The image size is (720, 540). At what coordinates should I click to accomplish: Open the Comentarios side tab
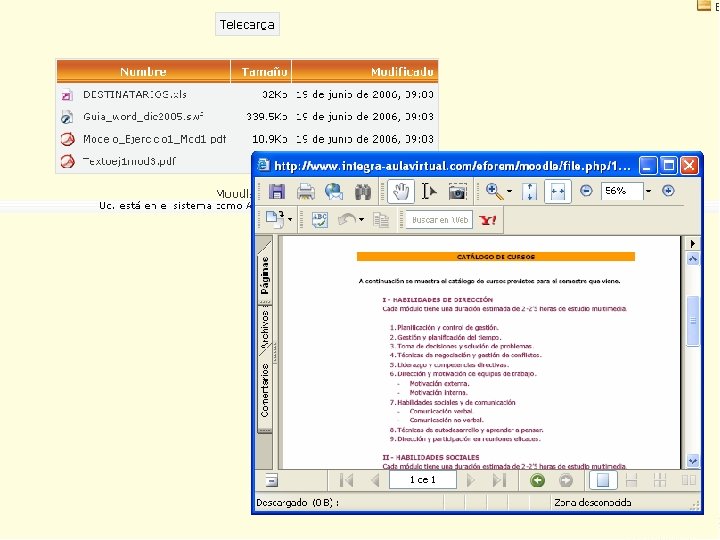(x=265, y=392)
